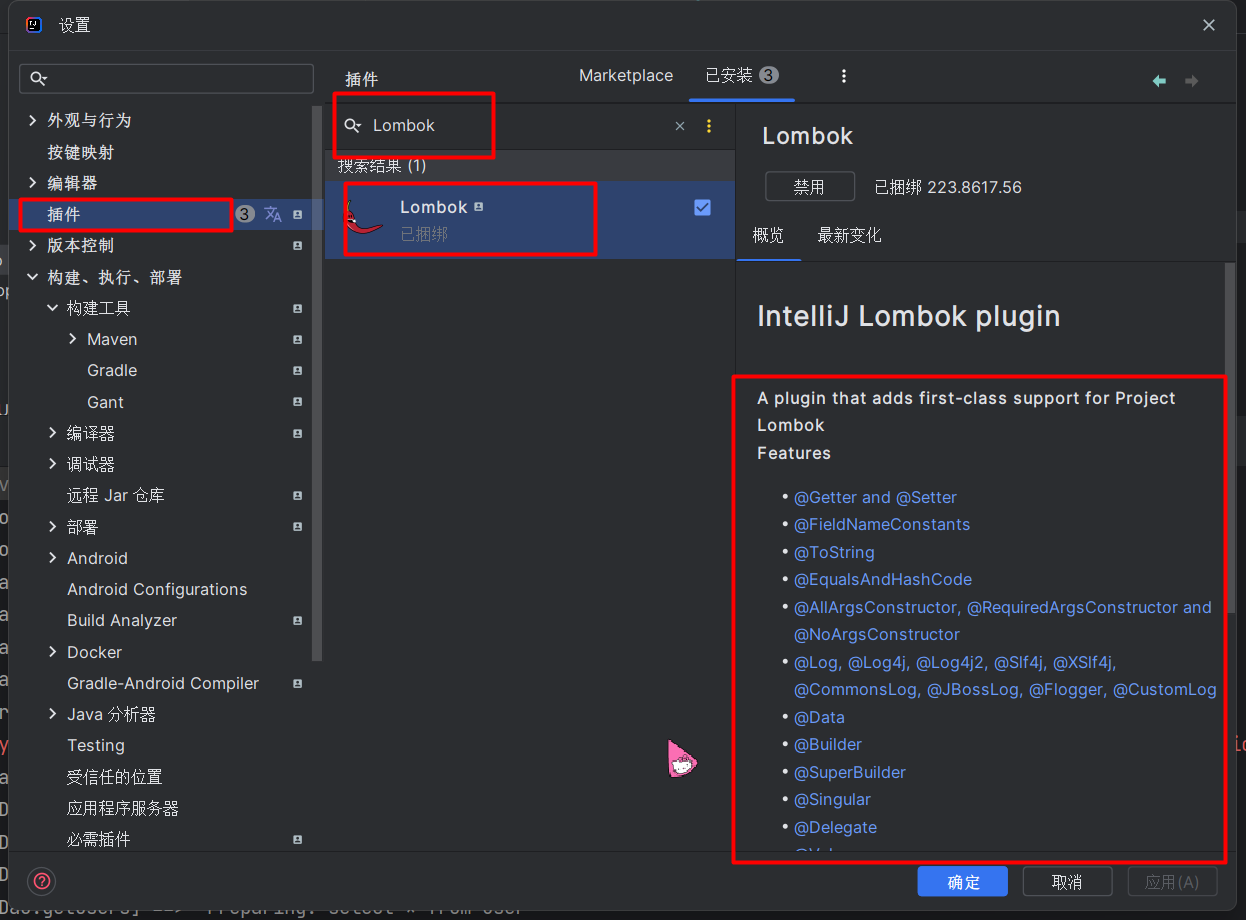Click the bundled badge next to the Lombok name
Screen dimensions: 1246x920
[479, 207]
